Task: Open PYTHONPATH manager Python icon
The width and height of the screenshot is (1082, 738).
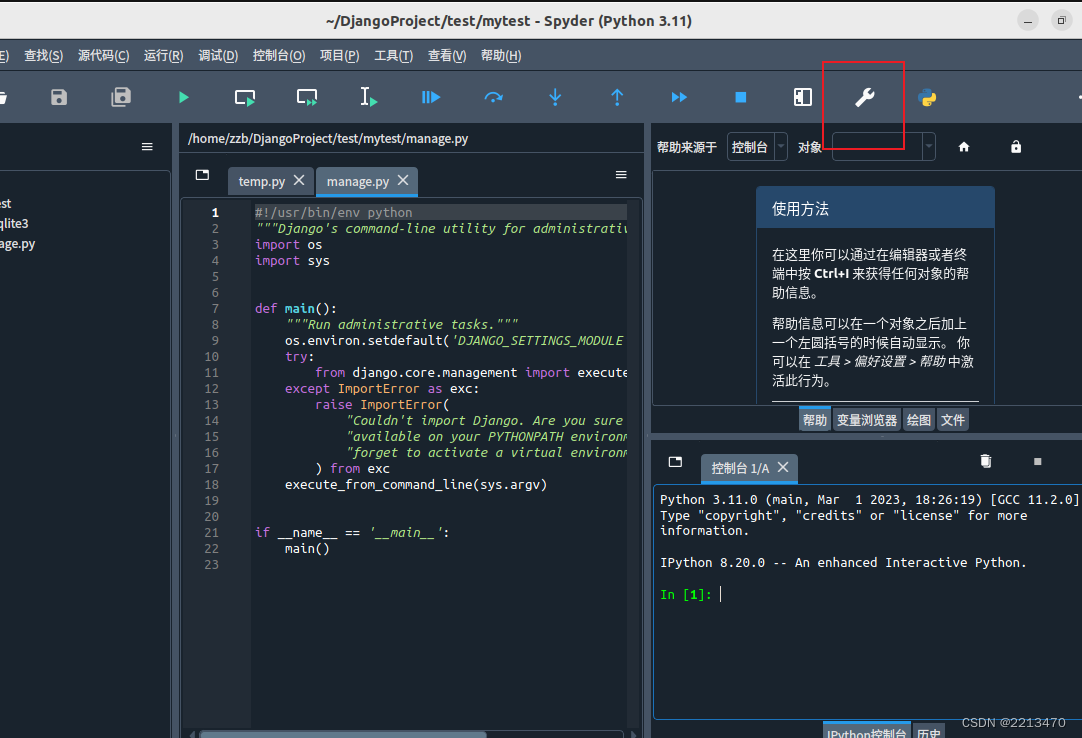Action: click(x=927, y=97)
